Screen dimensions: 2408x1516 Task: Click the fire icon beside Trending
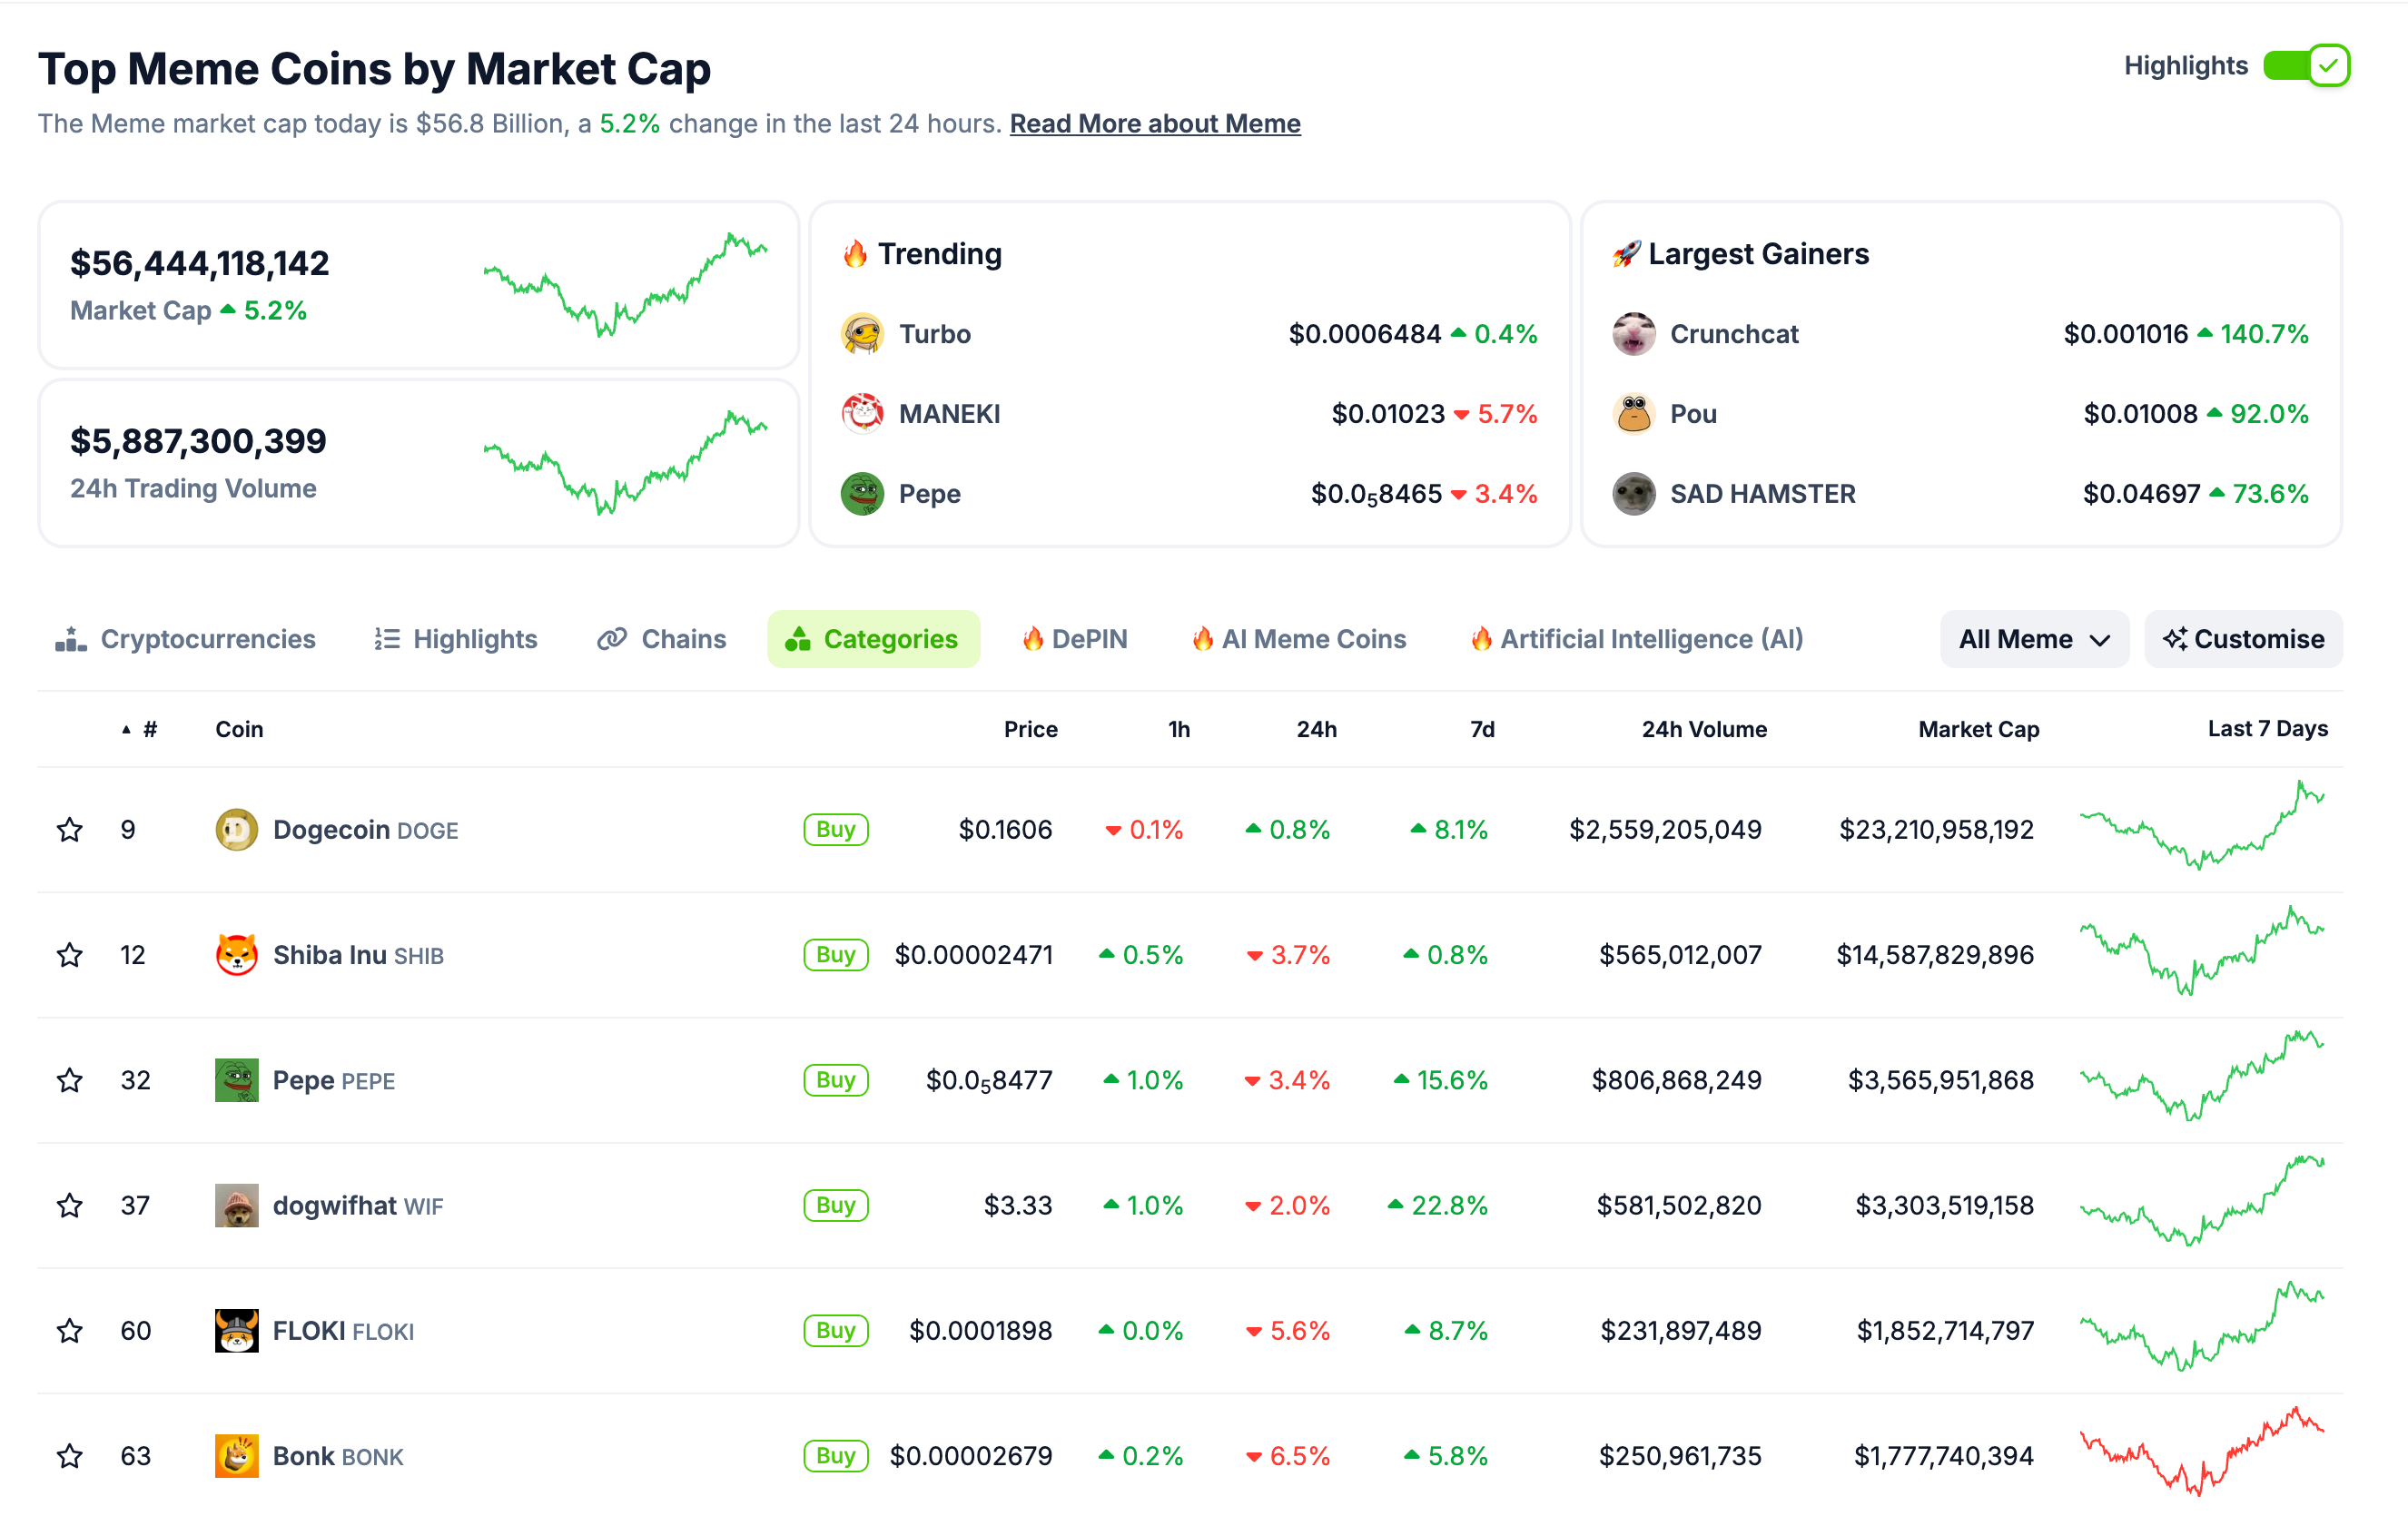[855, 254]
